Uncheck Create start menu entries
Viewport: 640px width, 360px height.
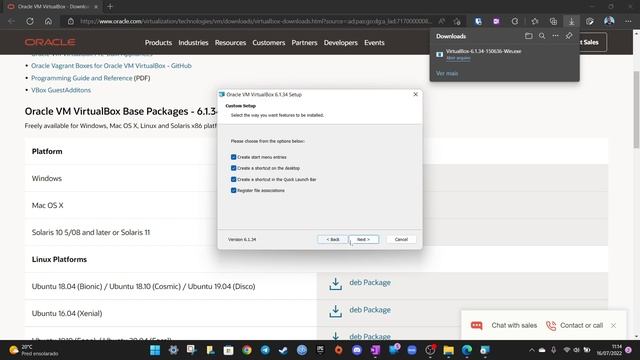click(x=233, y=157)
